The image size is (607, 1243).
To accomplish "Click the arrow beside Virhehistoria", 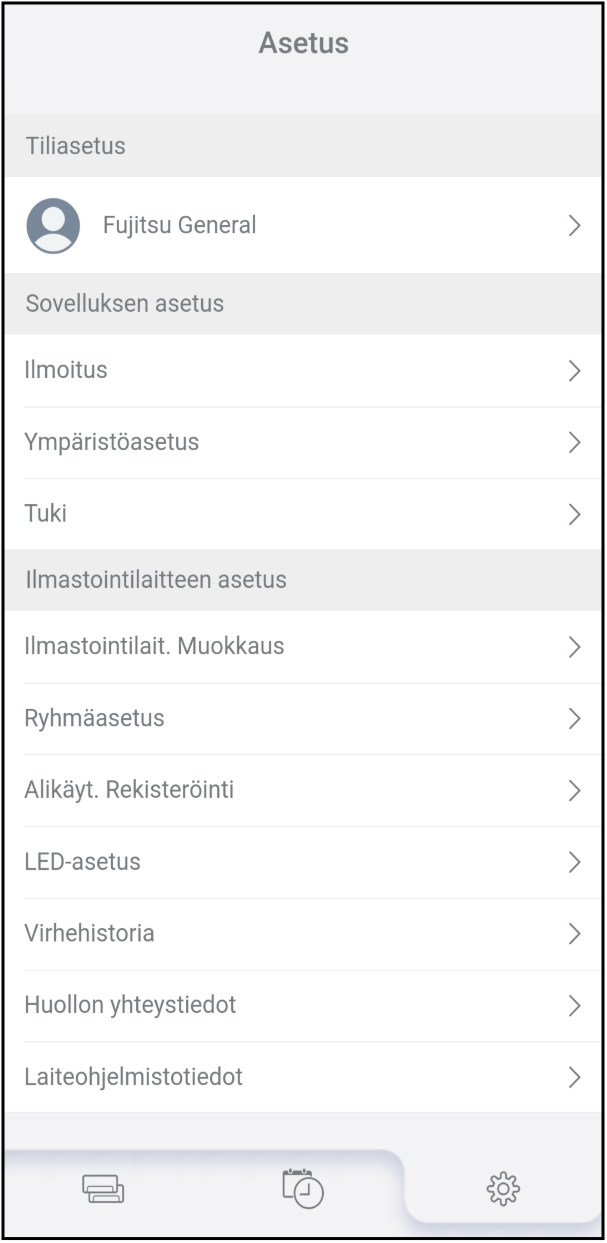I will tap(574, 935).
